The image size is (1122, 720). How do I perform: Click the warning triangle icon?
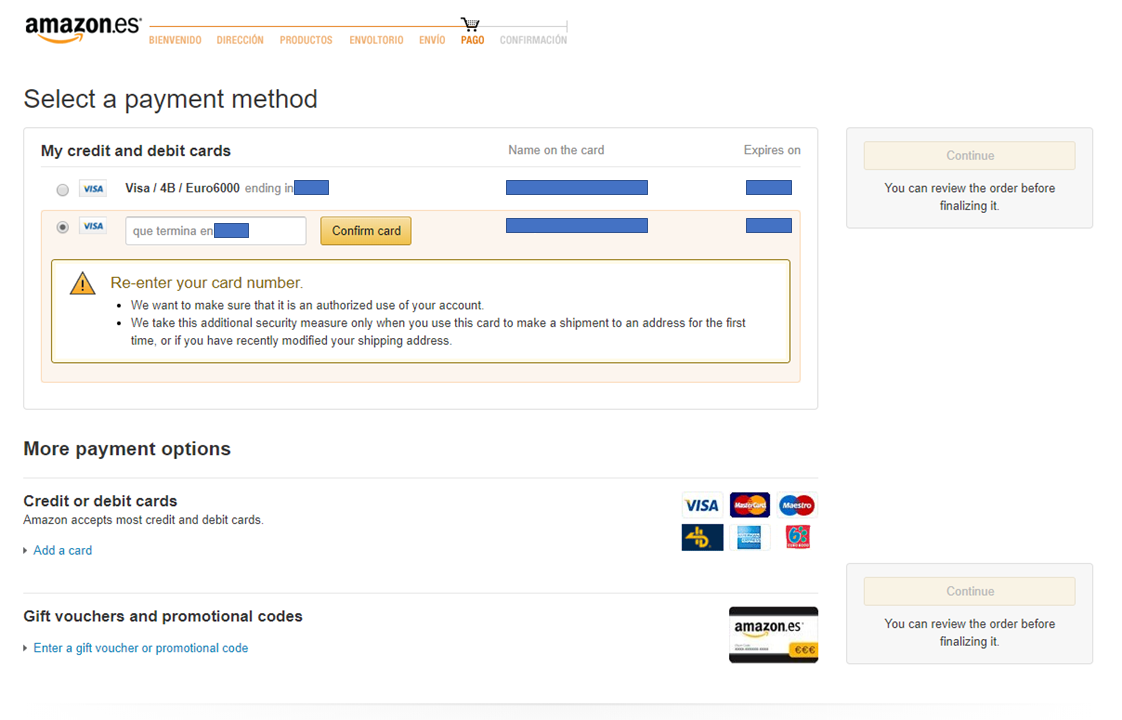click(x=82, y=283)
